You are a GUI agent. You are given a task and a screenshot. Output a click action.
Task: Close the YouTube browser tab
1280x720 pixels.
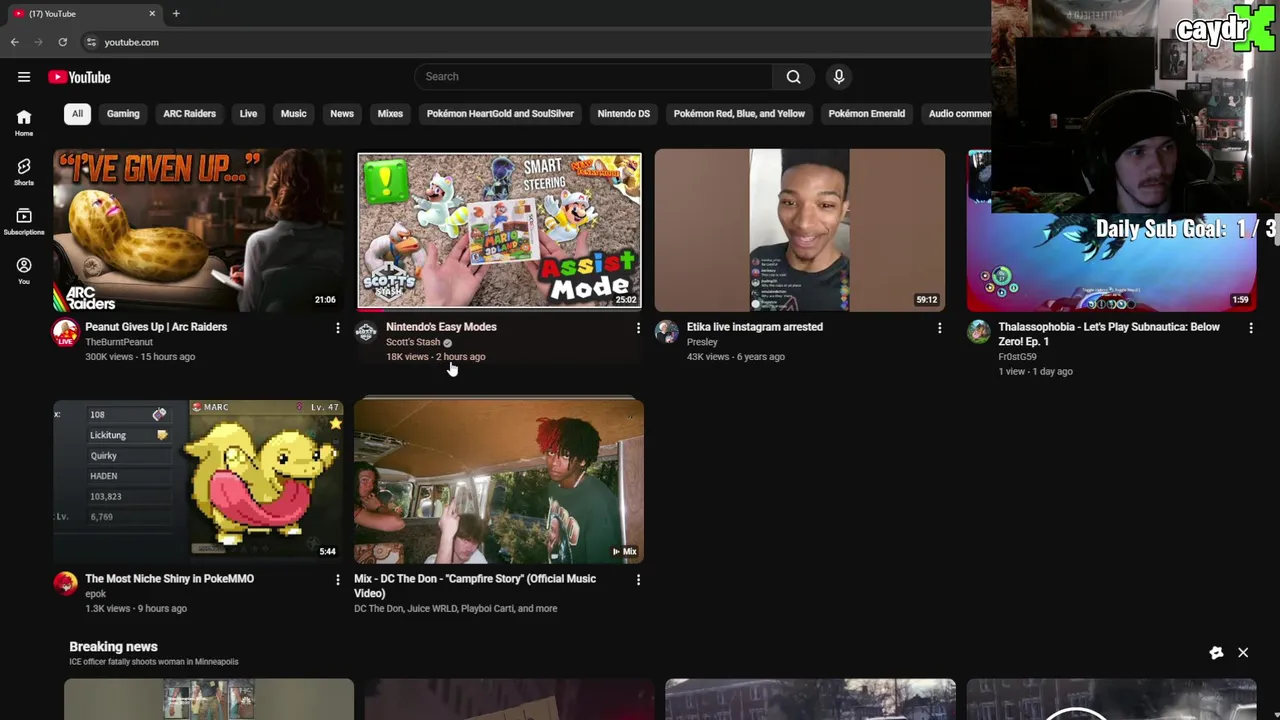(152, 14)
